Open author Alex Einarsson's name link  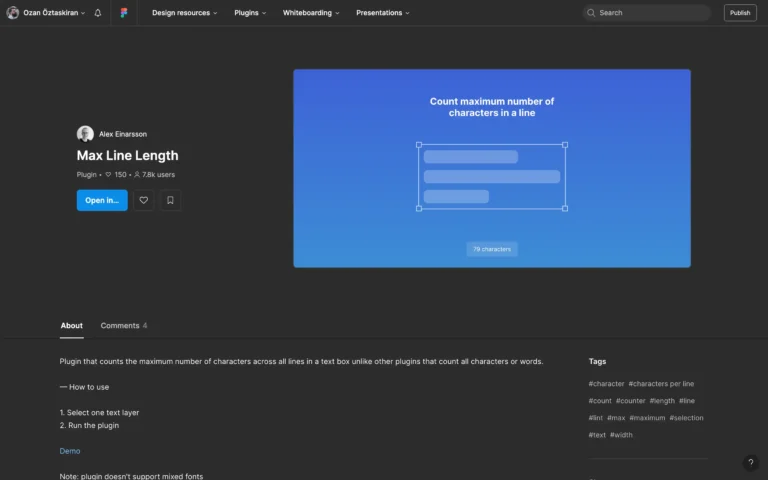122,134
